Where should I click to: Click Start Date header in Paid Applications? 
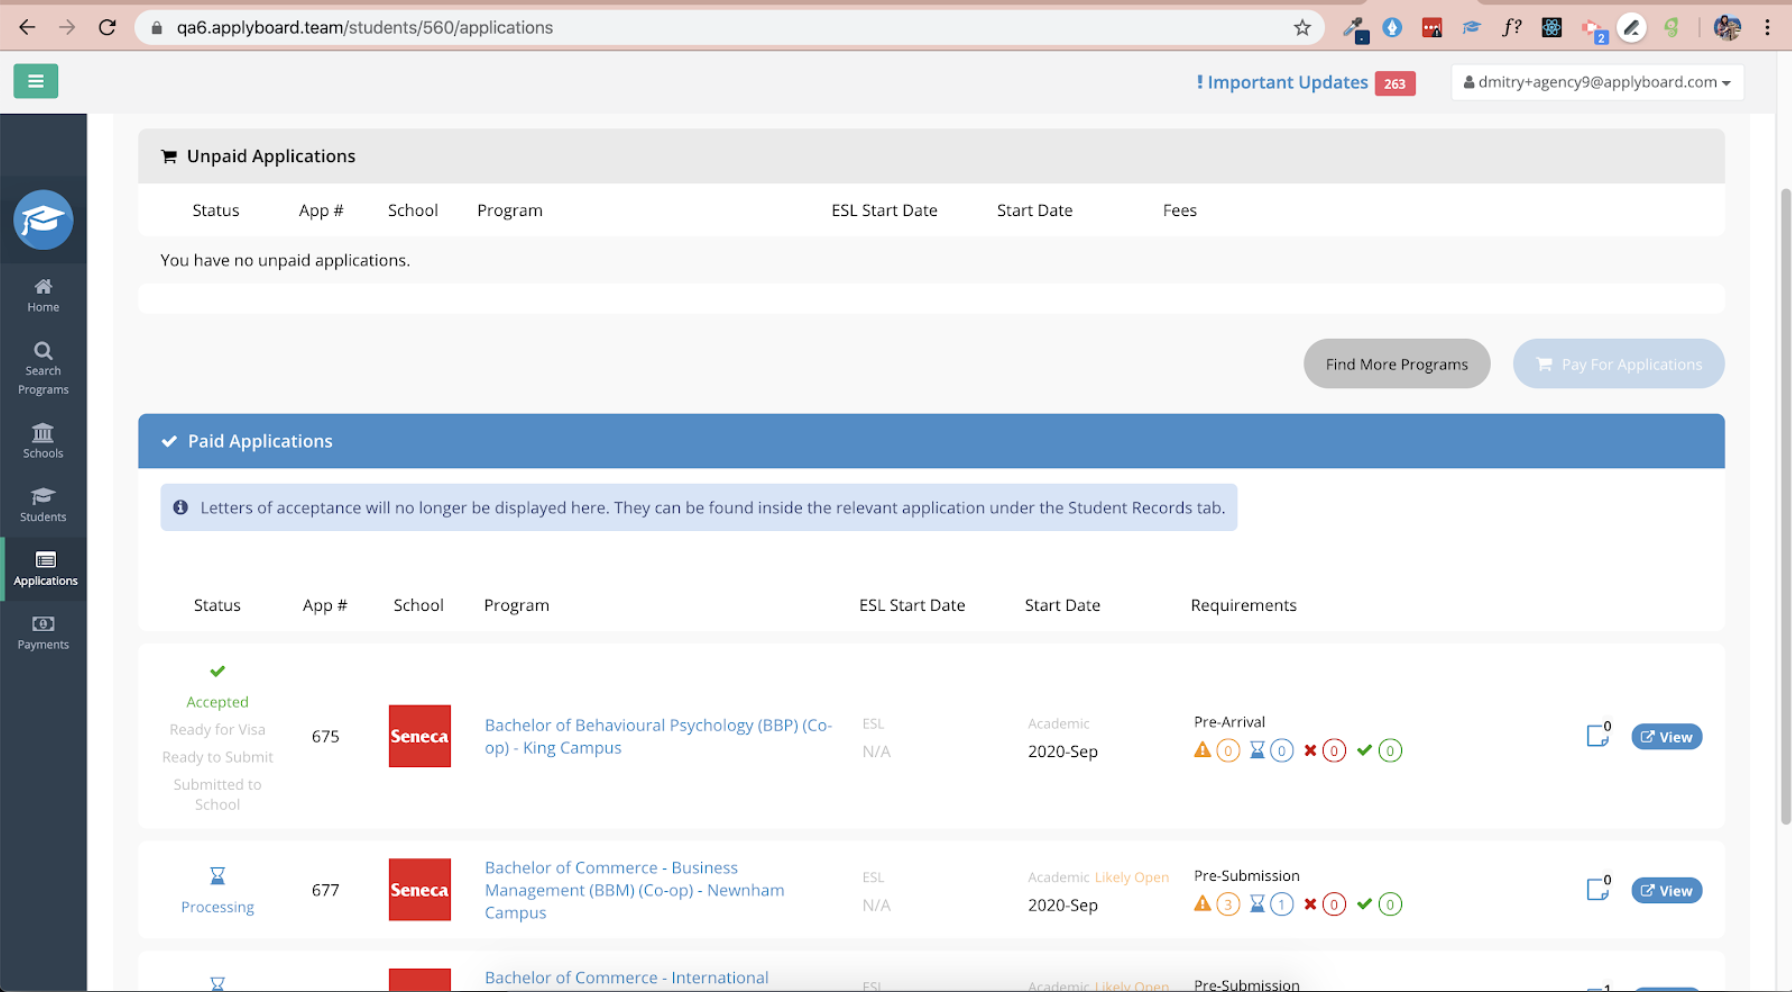pos(1062,605)
